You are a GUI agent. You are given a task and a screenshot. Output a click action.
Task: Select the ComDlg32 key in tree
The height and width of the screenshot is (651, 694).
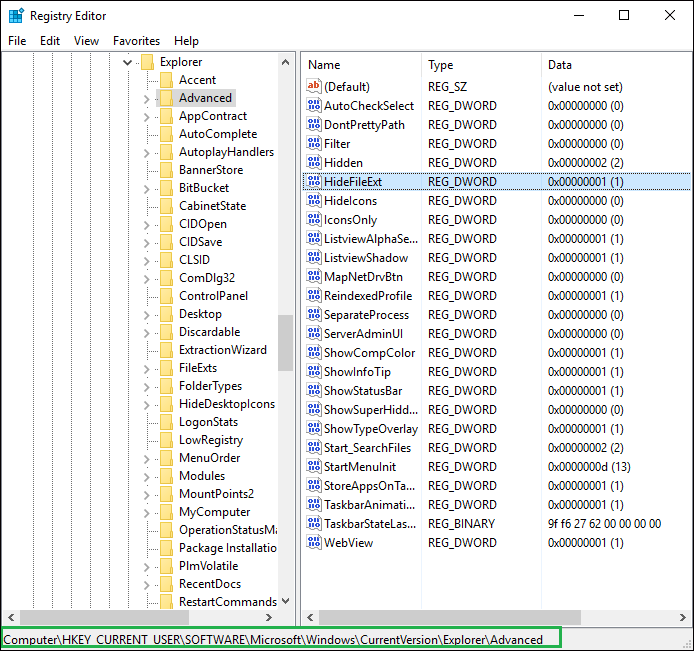click(207, 278)
